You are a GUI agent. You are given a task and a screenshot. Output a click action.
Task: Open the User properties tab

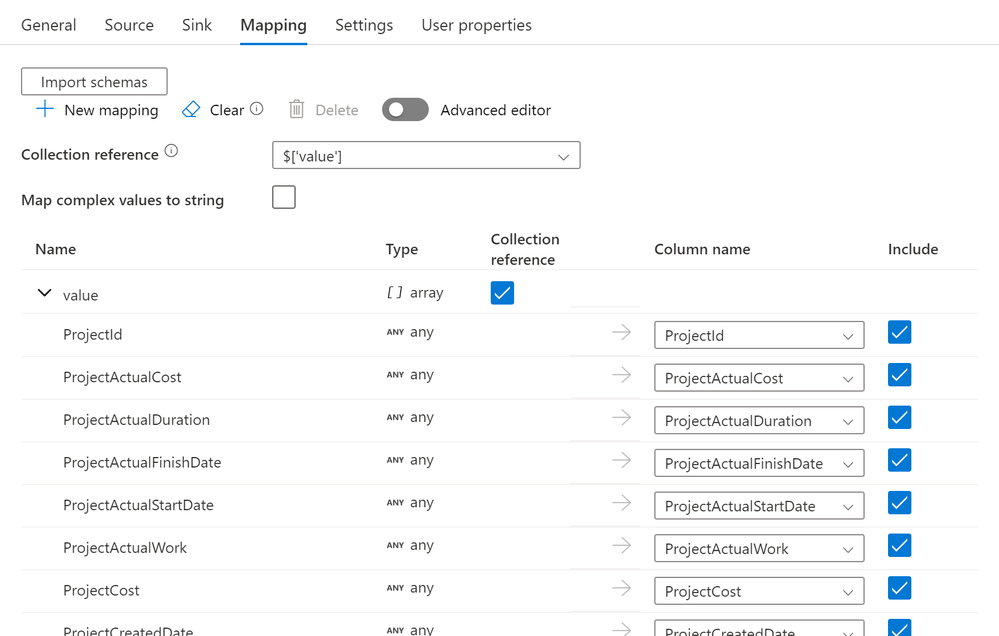click(x=477, y=25)
